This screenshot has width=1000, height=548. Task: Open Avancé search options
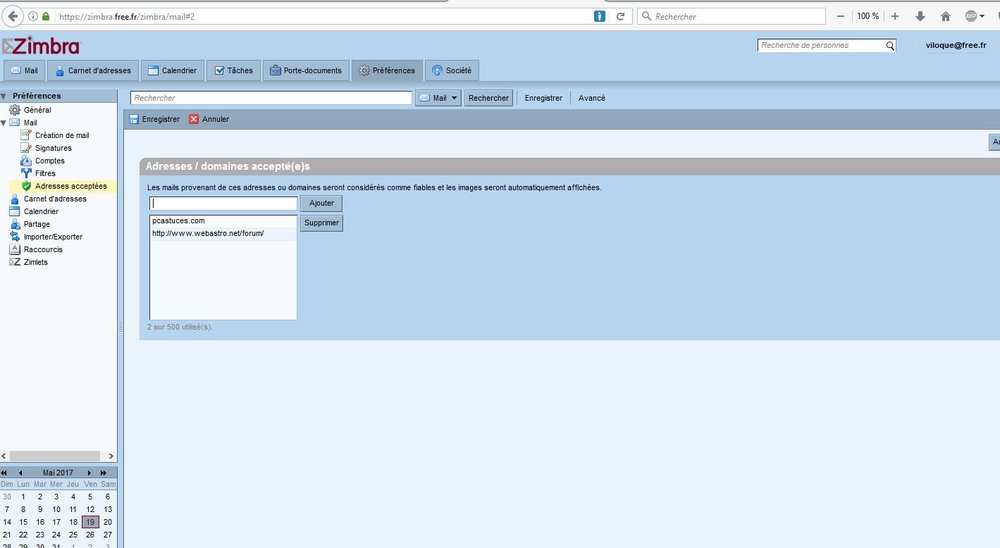point(592,98)
